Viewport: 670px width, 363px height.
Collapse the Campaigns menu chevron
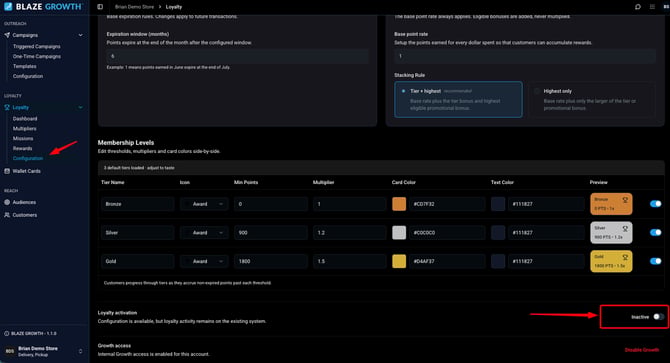[x=80, y=35]
